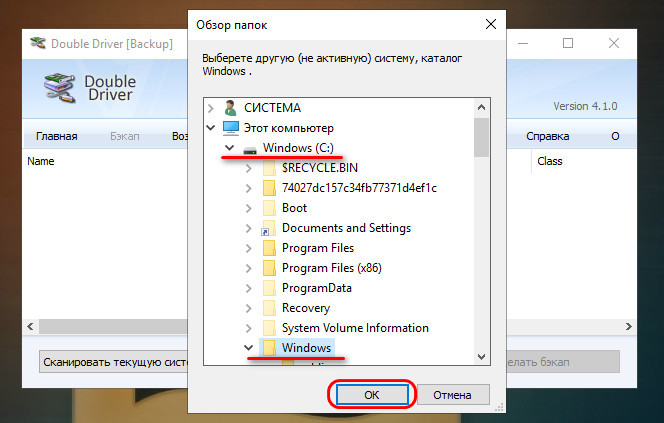Collapse the Windows folder chevron
Viewport: 664px width, 423px height.
pyautogui.click(x=249, y=348)
